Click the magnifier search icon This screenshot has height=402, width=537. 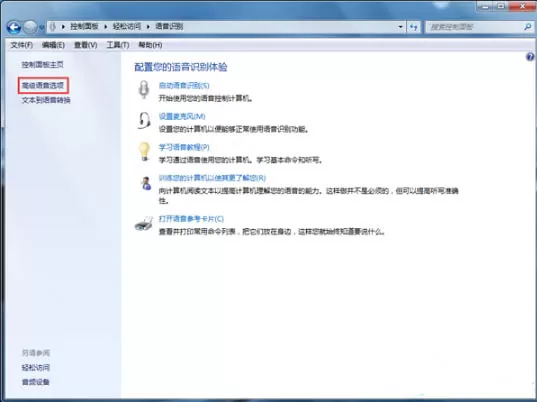click(528, 27)
